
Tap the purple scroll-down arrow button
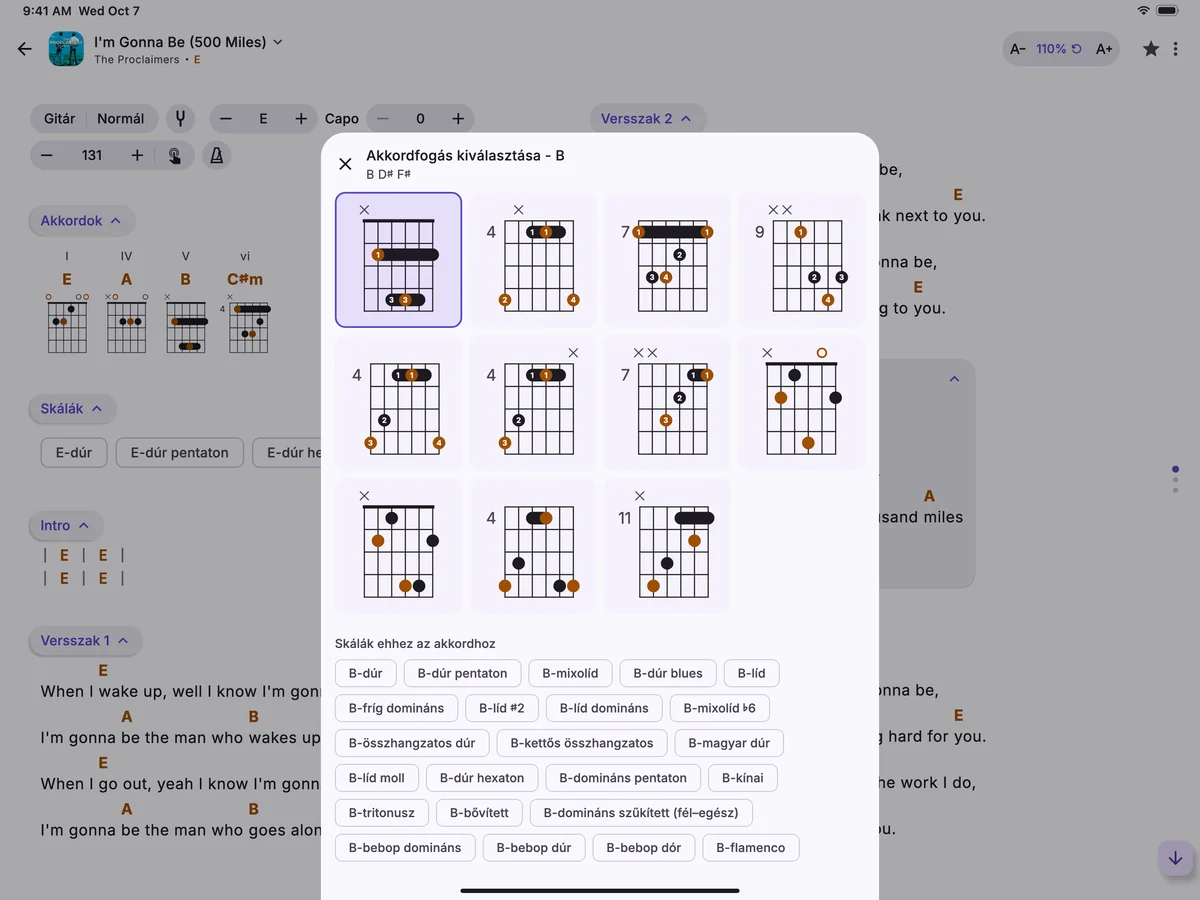(x=1175, y=858)
